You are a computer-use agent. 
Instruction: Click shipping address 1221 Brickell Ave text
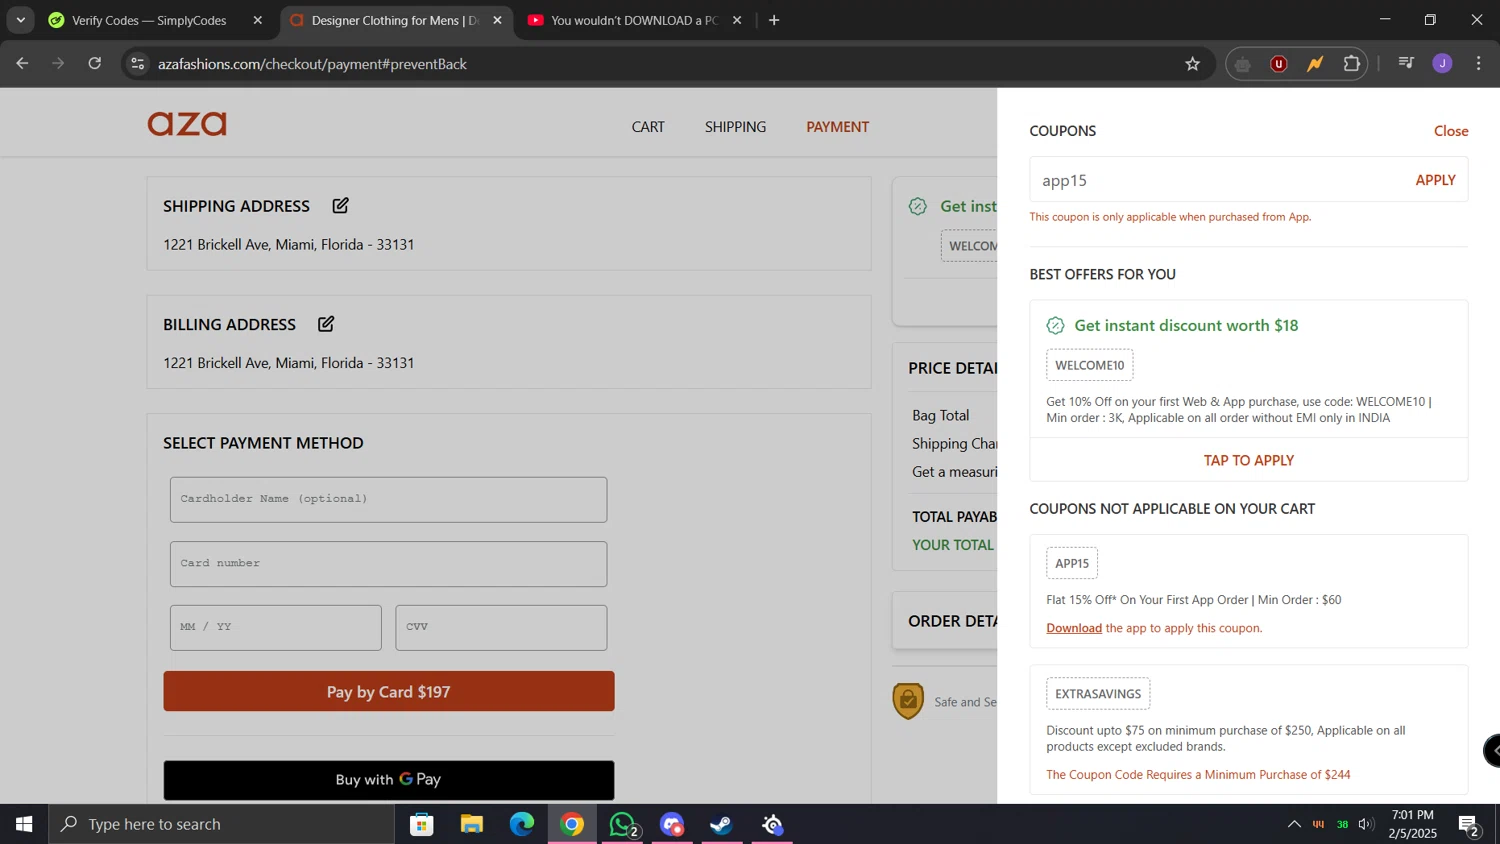point(289,244)
